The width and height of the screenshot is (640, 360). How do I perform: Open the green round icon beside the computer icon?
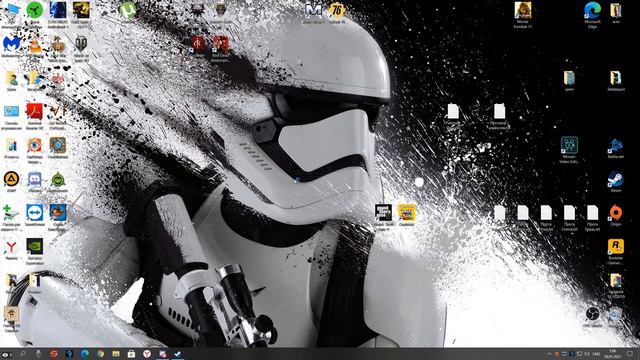point(35,10)
